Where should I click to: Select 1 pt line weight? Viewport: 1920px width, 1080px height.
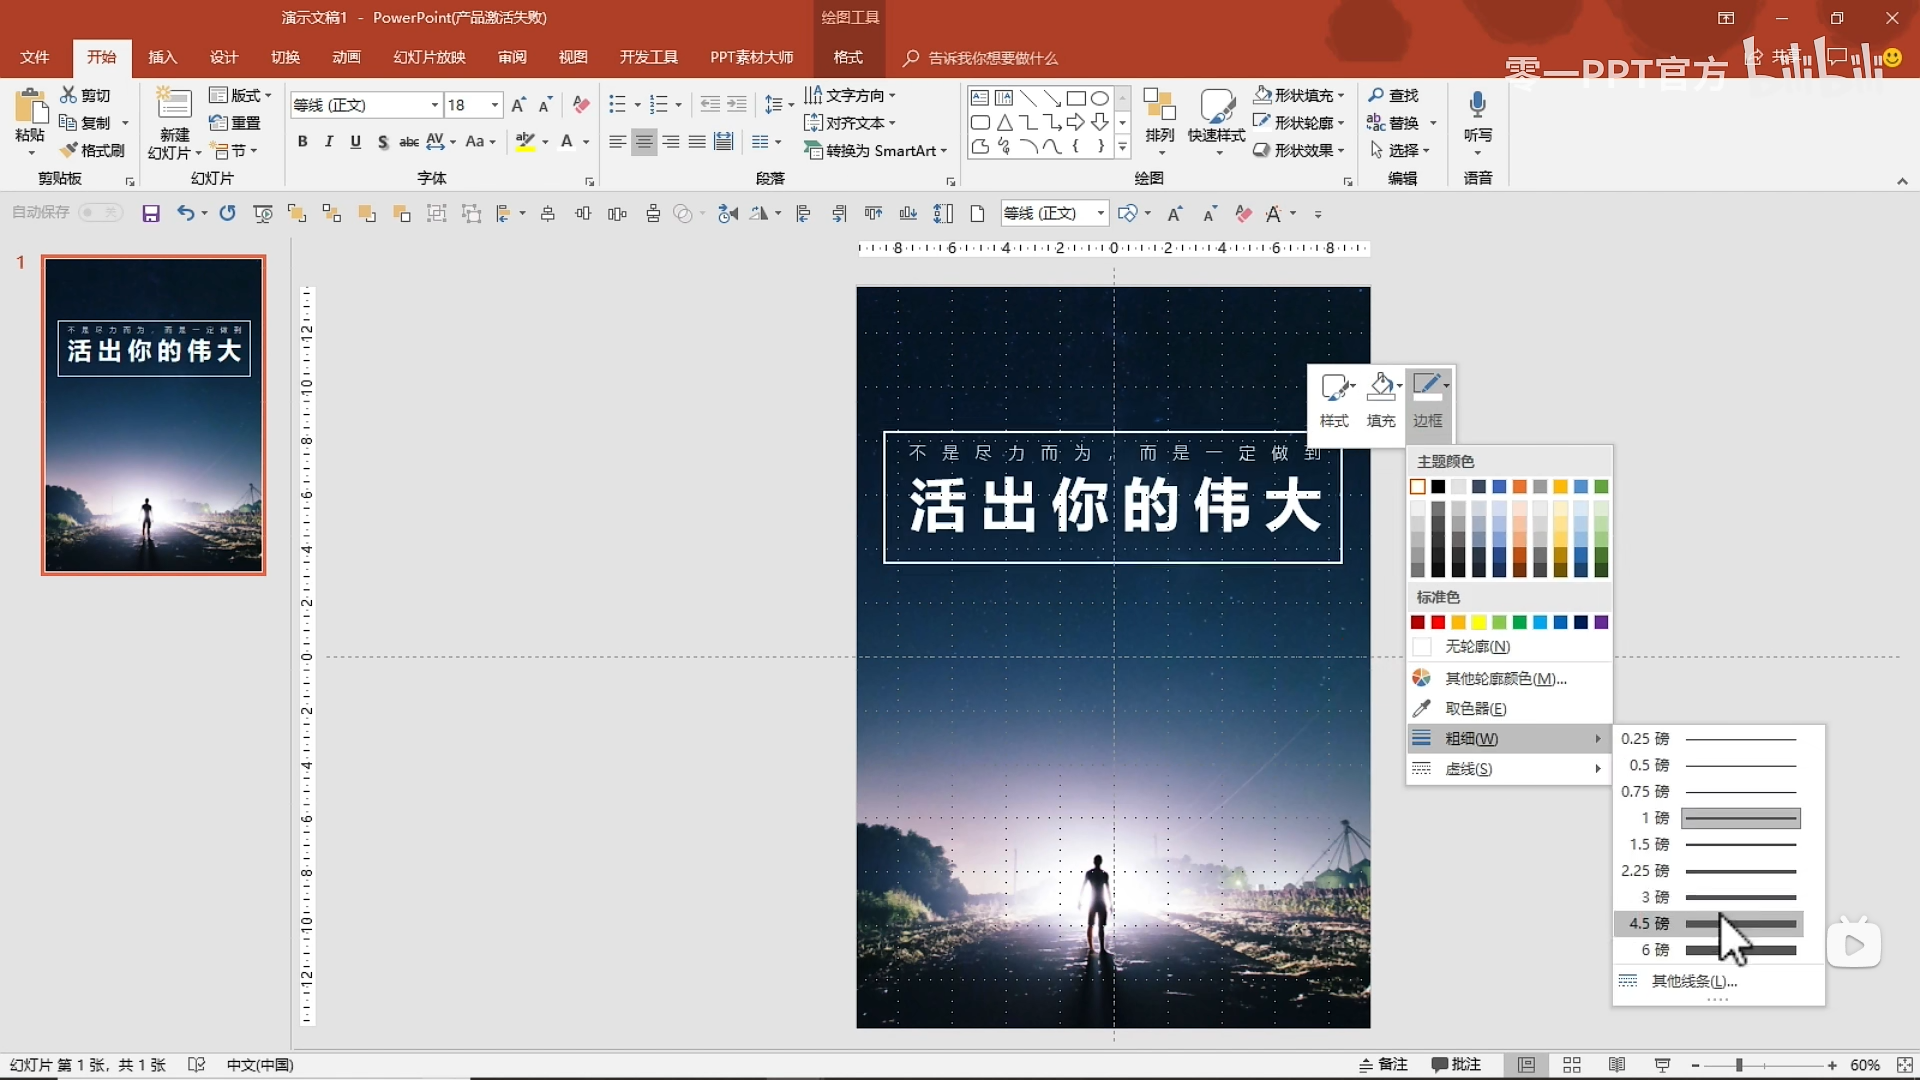click(1709, 818)
